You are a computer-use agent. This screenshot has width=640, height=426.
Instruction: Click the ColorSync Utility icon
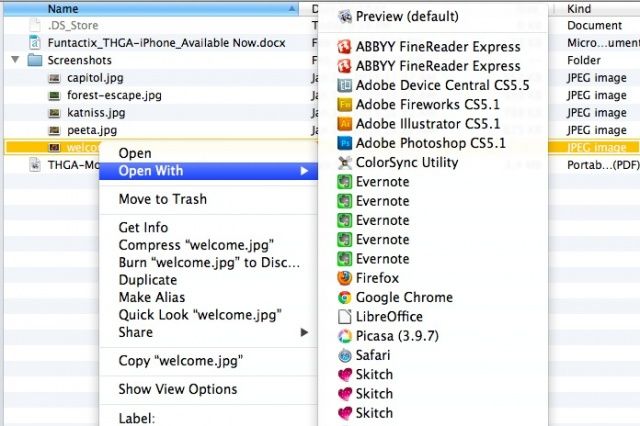click(344, 162)
